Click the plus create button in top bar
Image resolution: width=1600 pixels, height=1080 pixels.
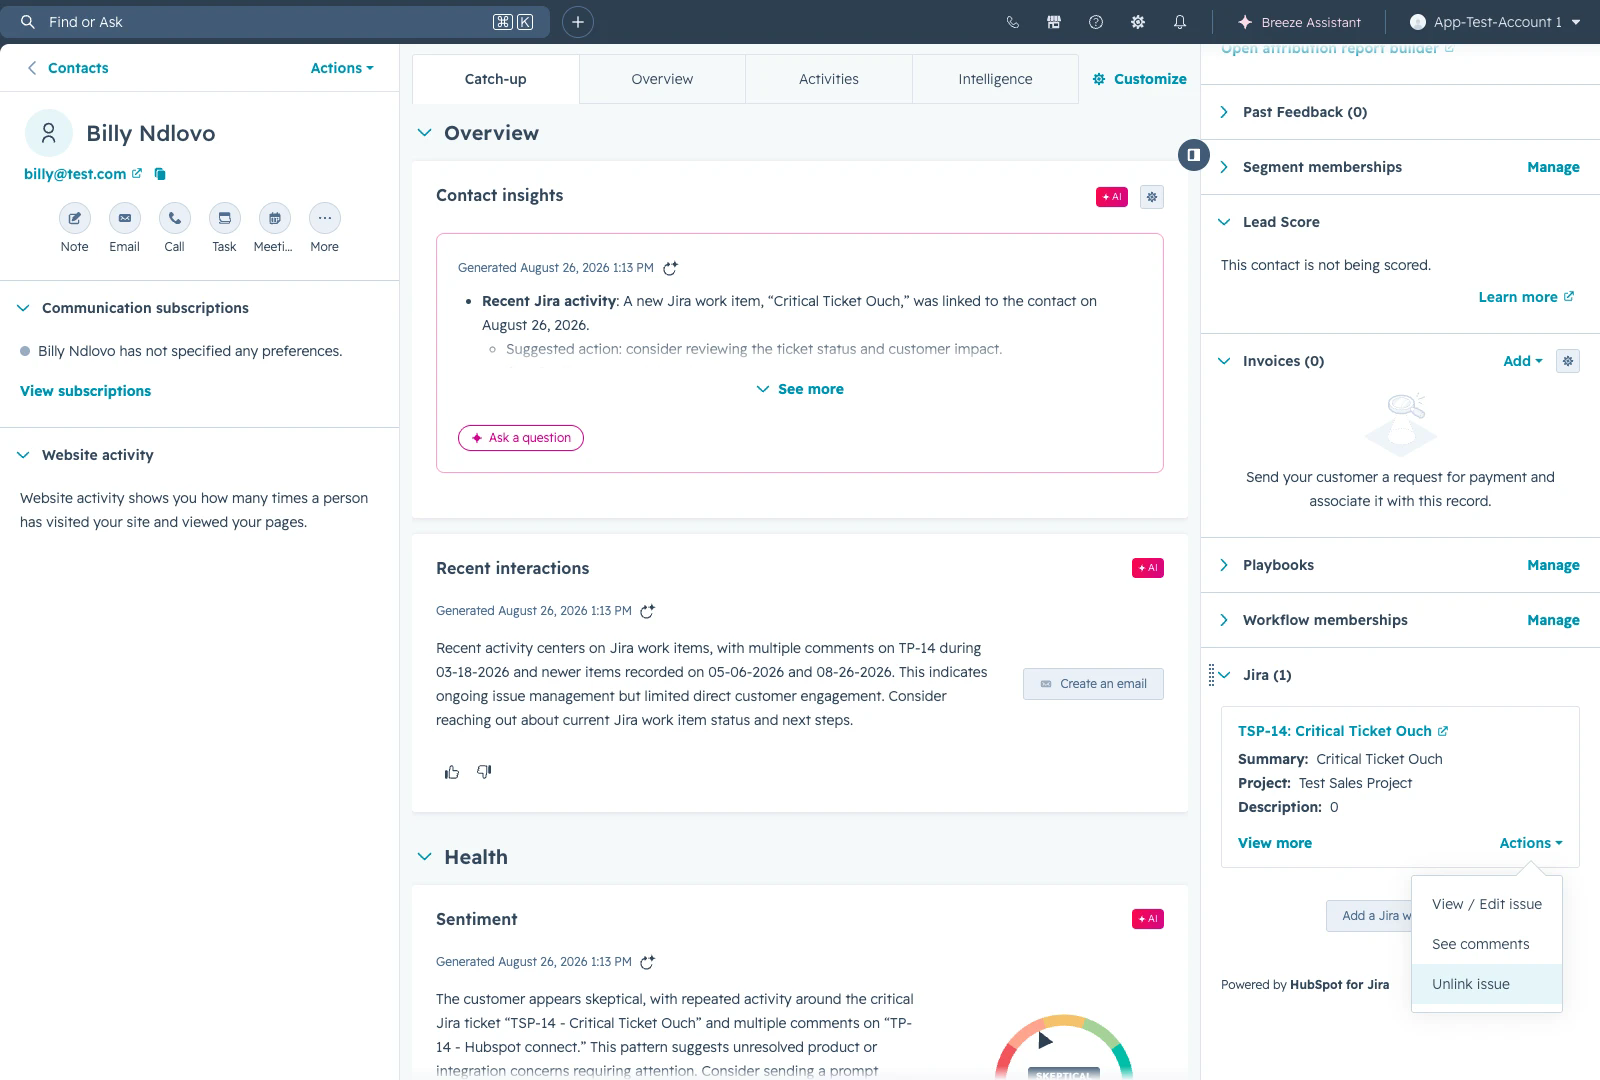578,22
